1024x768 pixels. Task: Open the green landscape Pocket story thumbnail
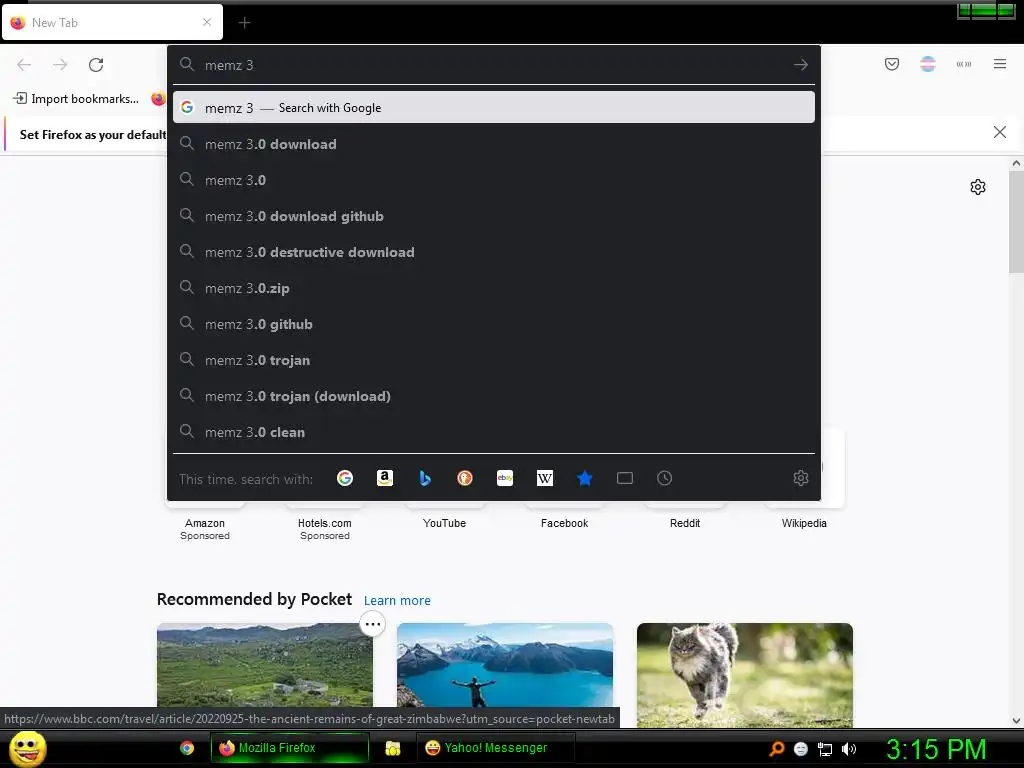click(x=264, y=665)
